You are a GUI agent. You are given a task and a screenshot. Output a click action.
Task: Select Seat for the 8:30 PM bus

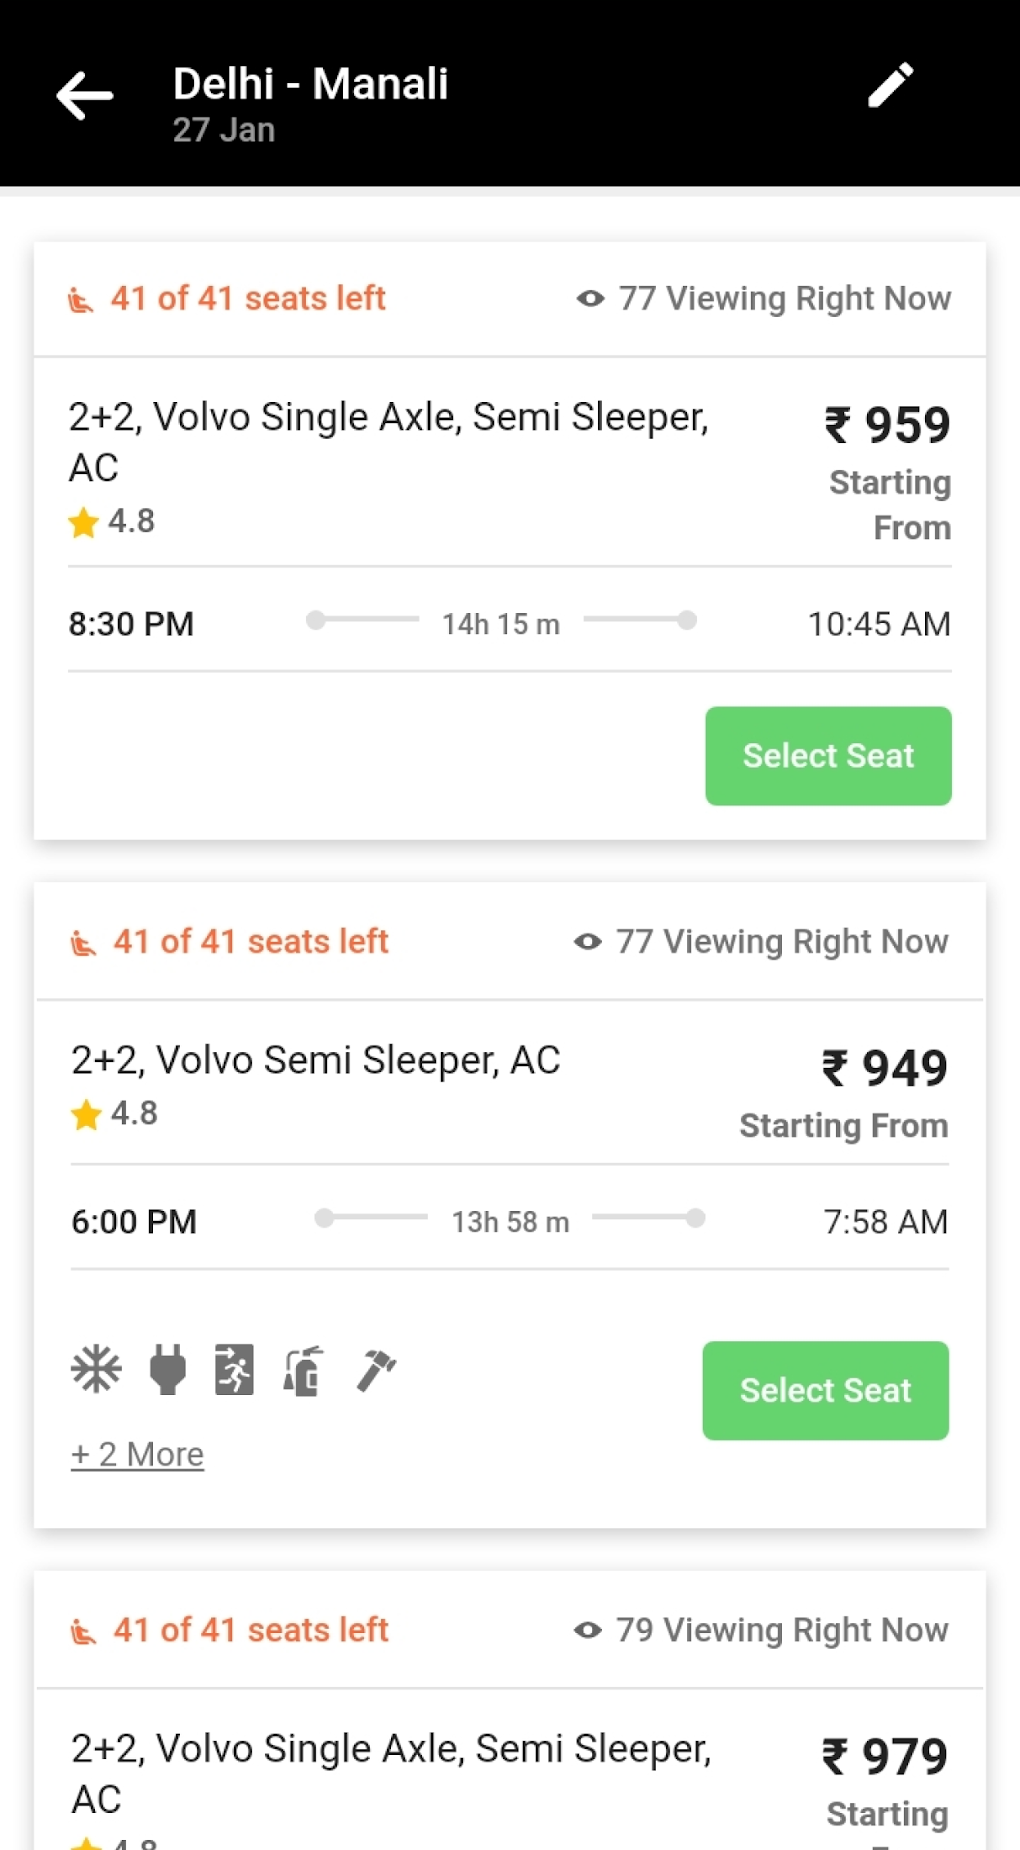pyautogui.click(x=828, y=756)
